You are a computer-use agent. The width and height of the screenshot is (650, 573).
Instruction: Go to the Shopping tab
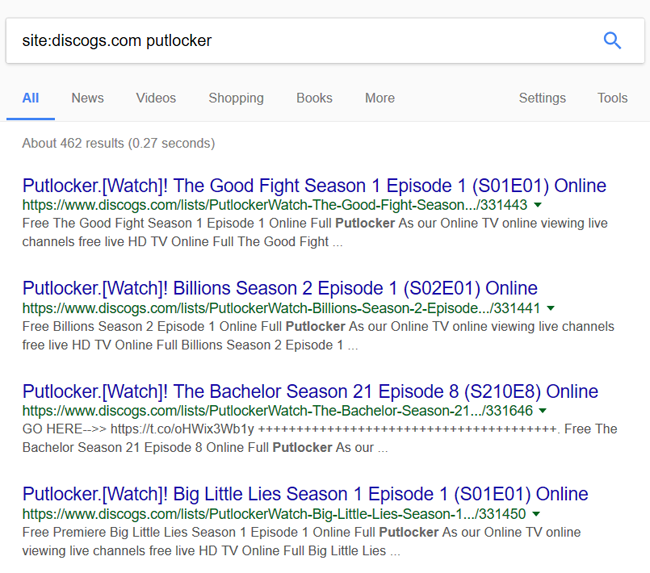[x=236, y=98]
